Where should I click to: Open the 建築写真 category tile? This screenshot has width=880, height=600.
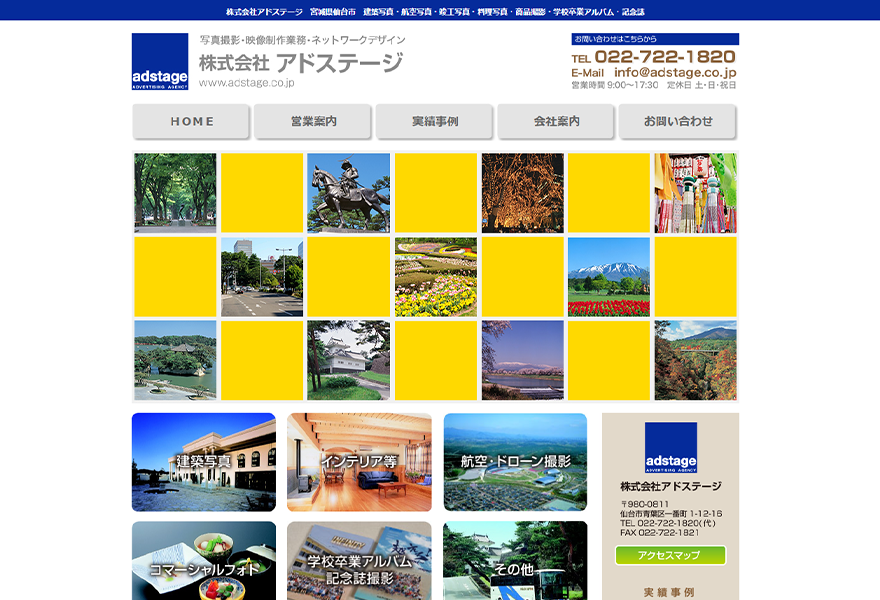[x=204, y=462]
